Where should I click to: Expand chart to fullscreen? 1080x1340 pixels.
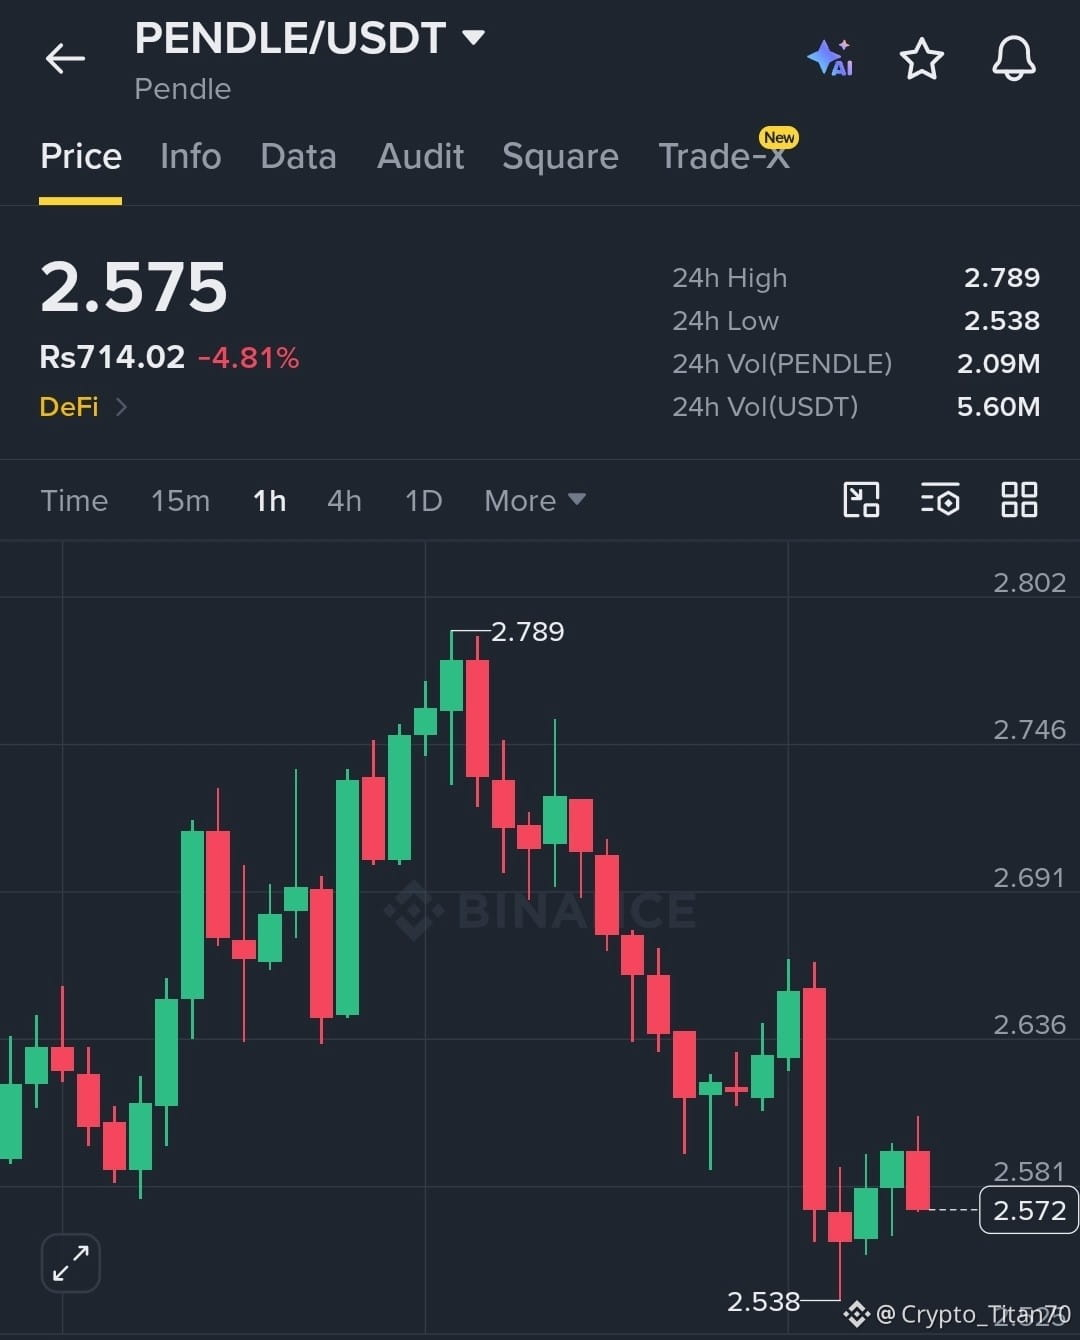pos(71,1263)
